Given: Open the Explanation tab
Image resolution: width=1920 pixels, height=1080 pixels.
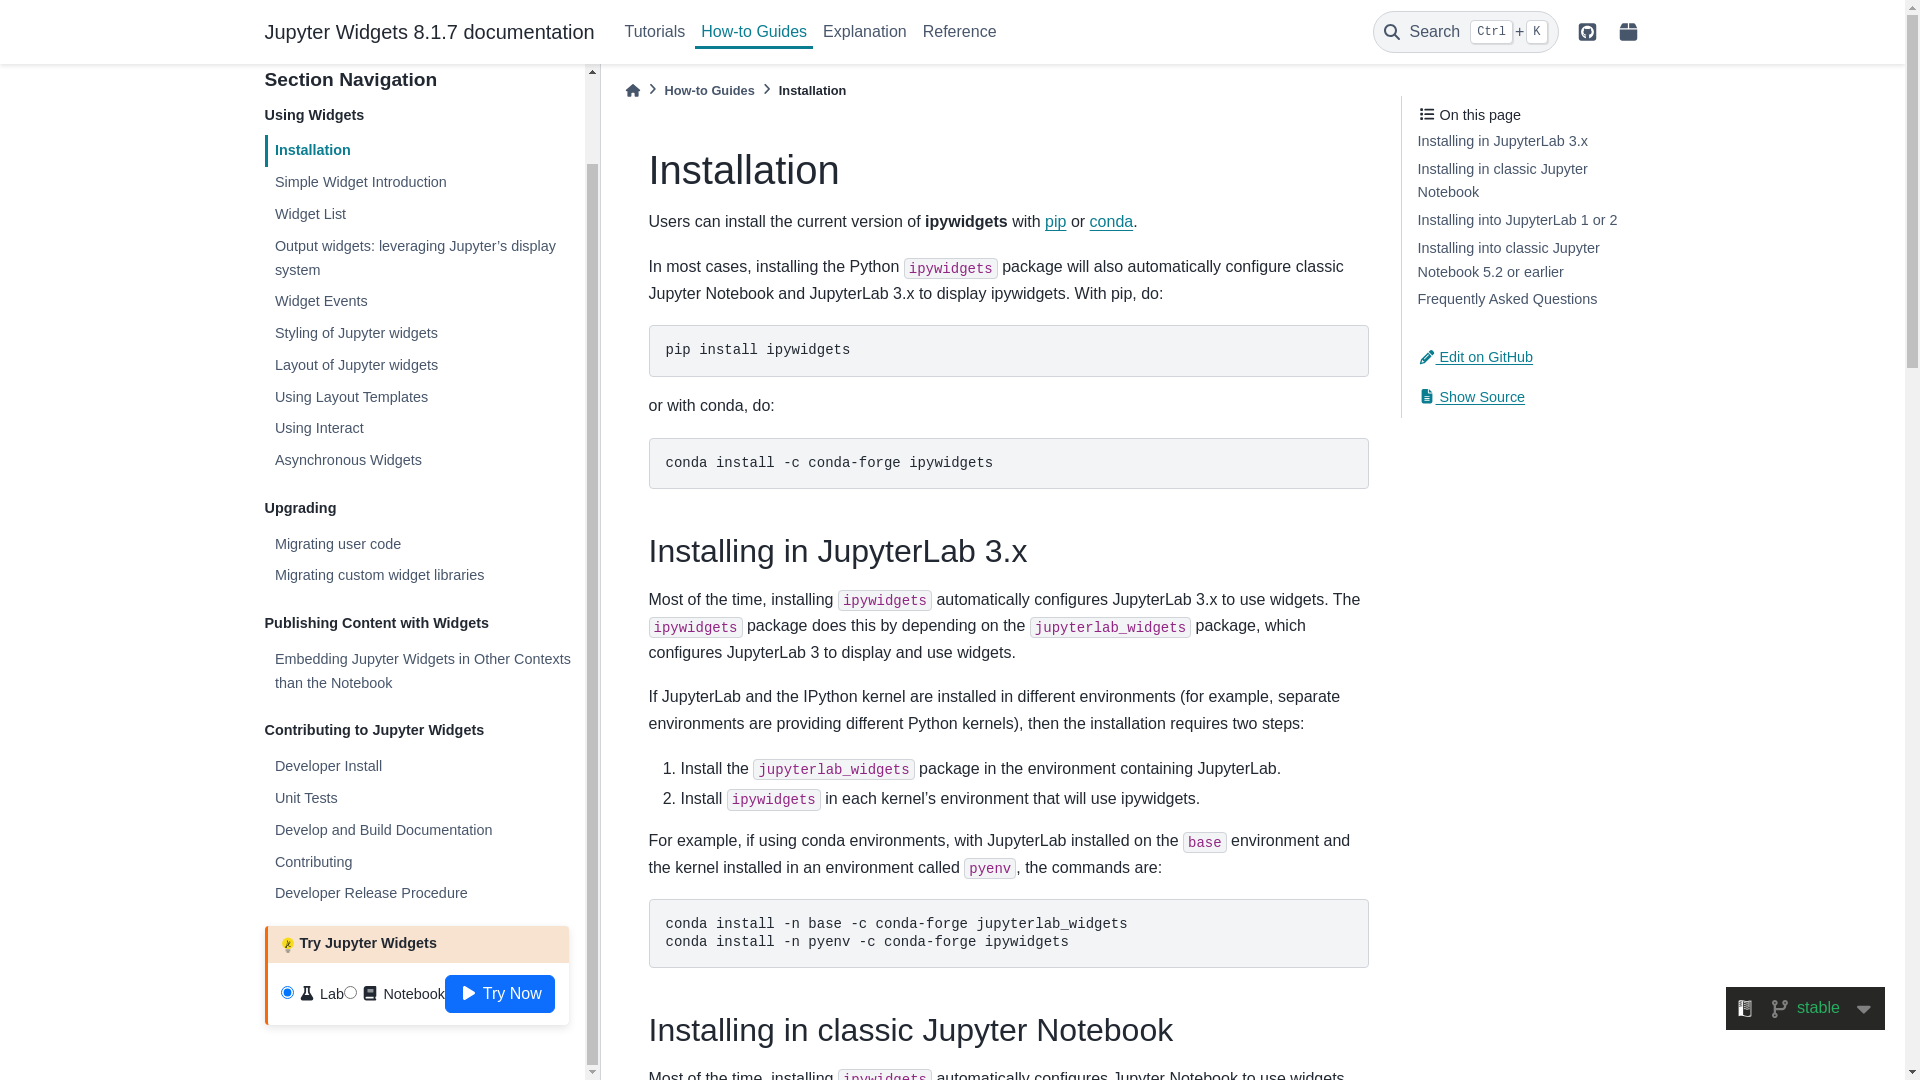Looking at the screenshot, I should (x=865, y=32).
